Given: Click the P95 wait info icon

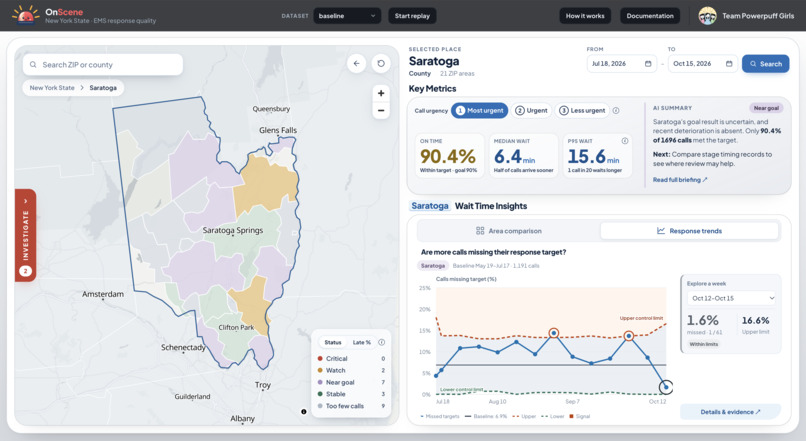Looking at the screenshot, I should 625,141.
